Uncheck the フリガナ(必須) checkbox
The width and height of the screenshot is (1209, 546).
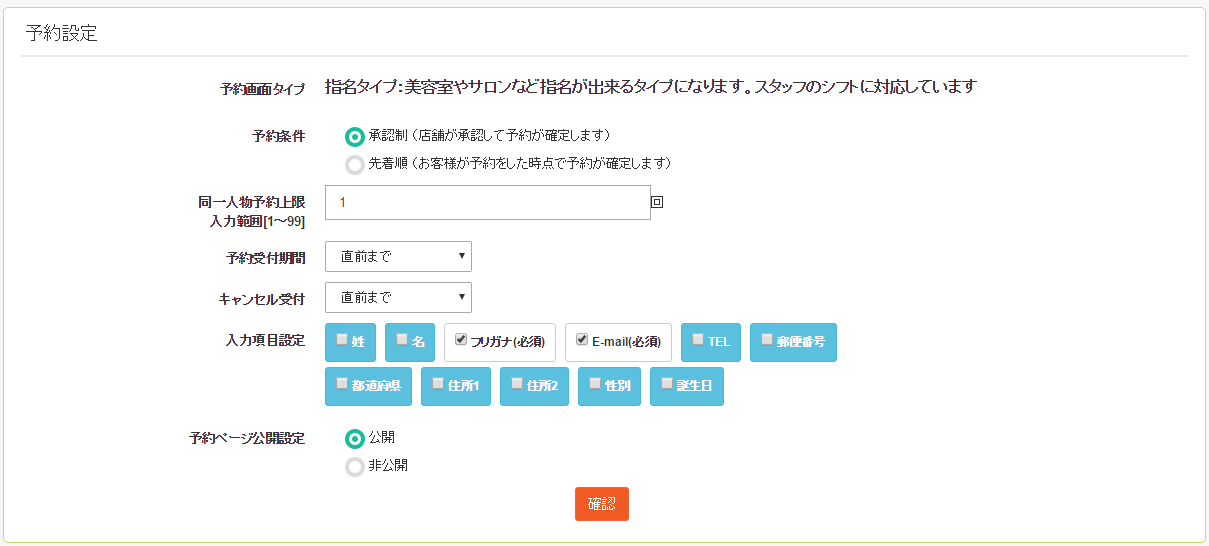pos(461,339)
